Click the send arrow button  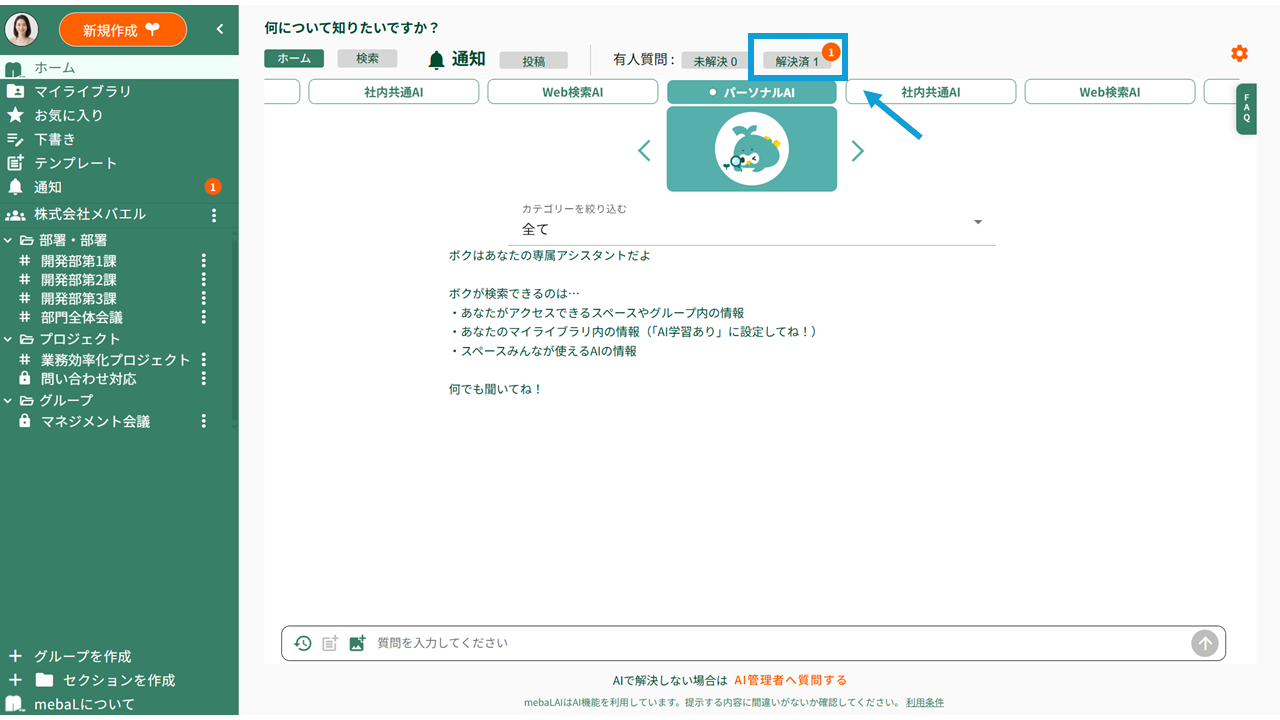(1204, 643)
